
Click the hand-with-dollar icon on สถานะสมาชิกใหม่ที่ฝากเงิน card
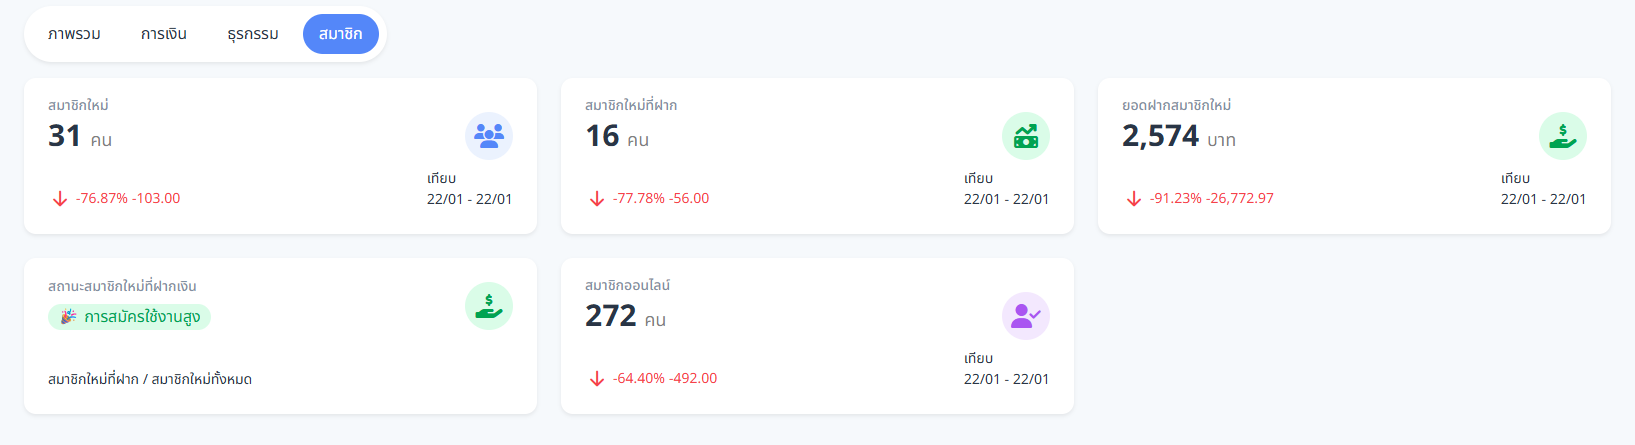click(x=489, y=306)
